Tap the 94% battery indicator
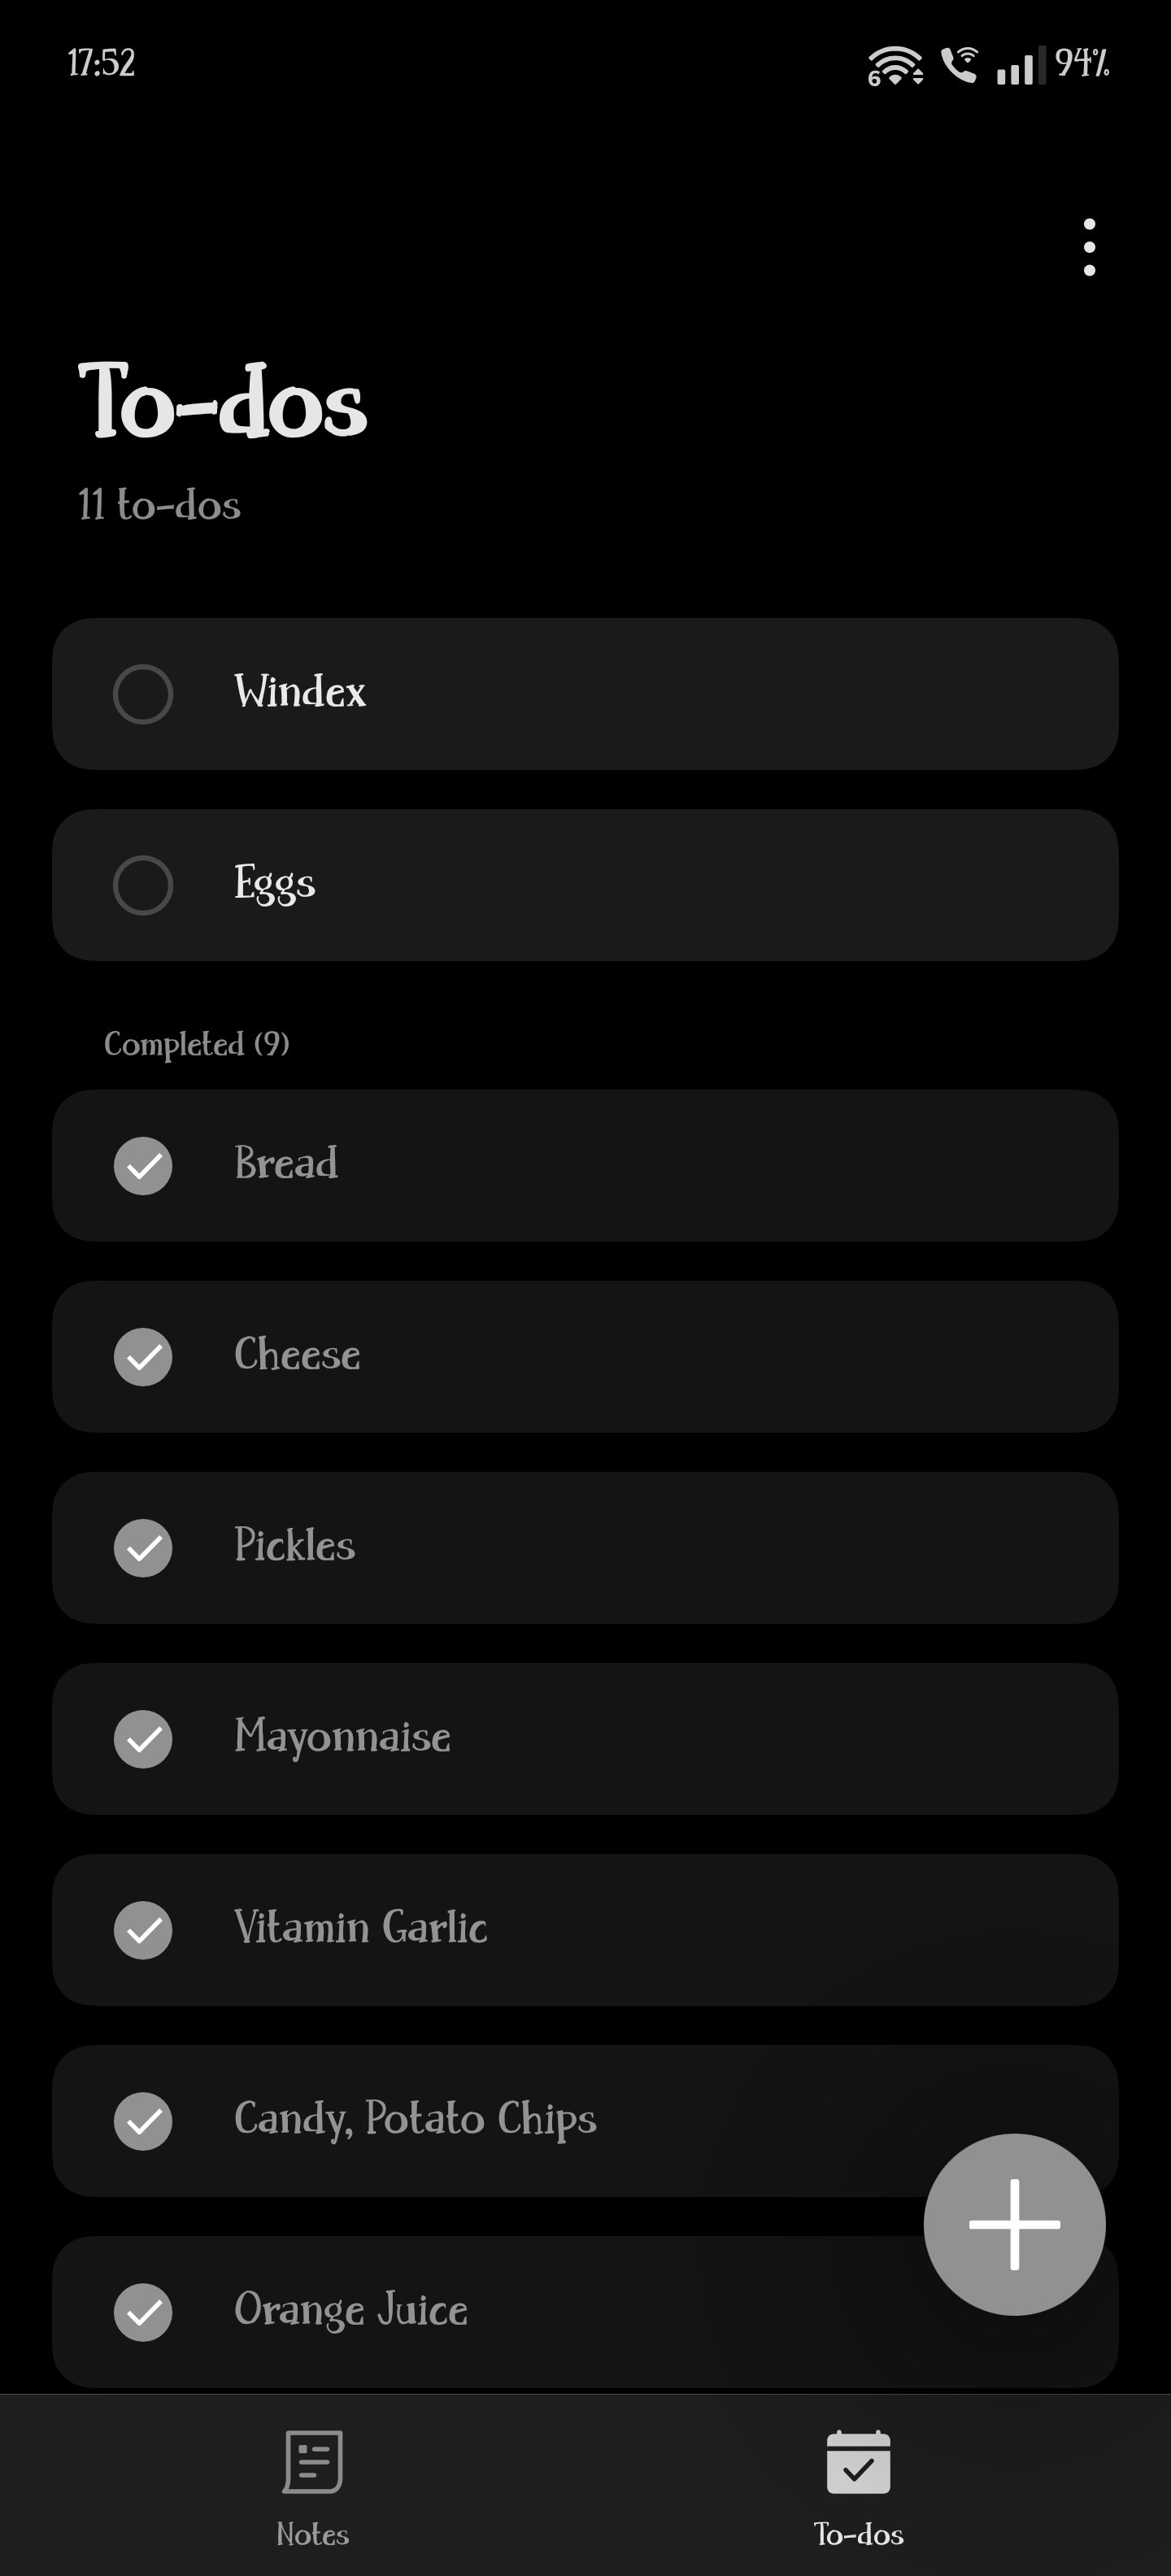This screenshot has width=1171, height=2576. pos(1082,63)
